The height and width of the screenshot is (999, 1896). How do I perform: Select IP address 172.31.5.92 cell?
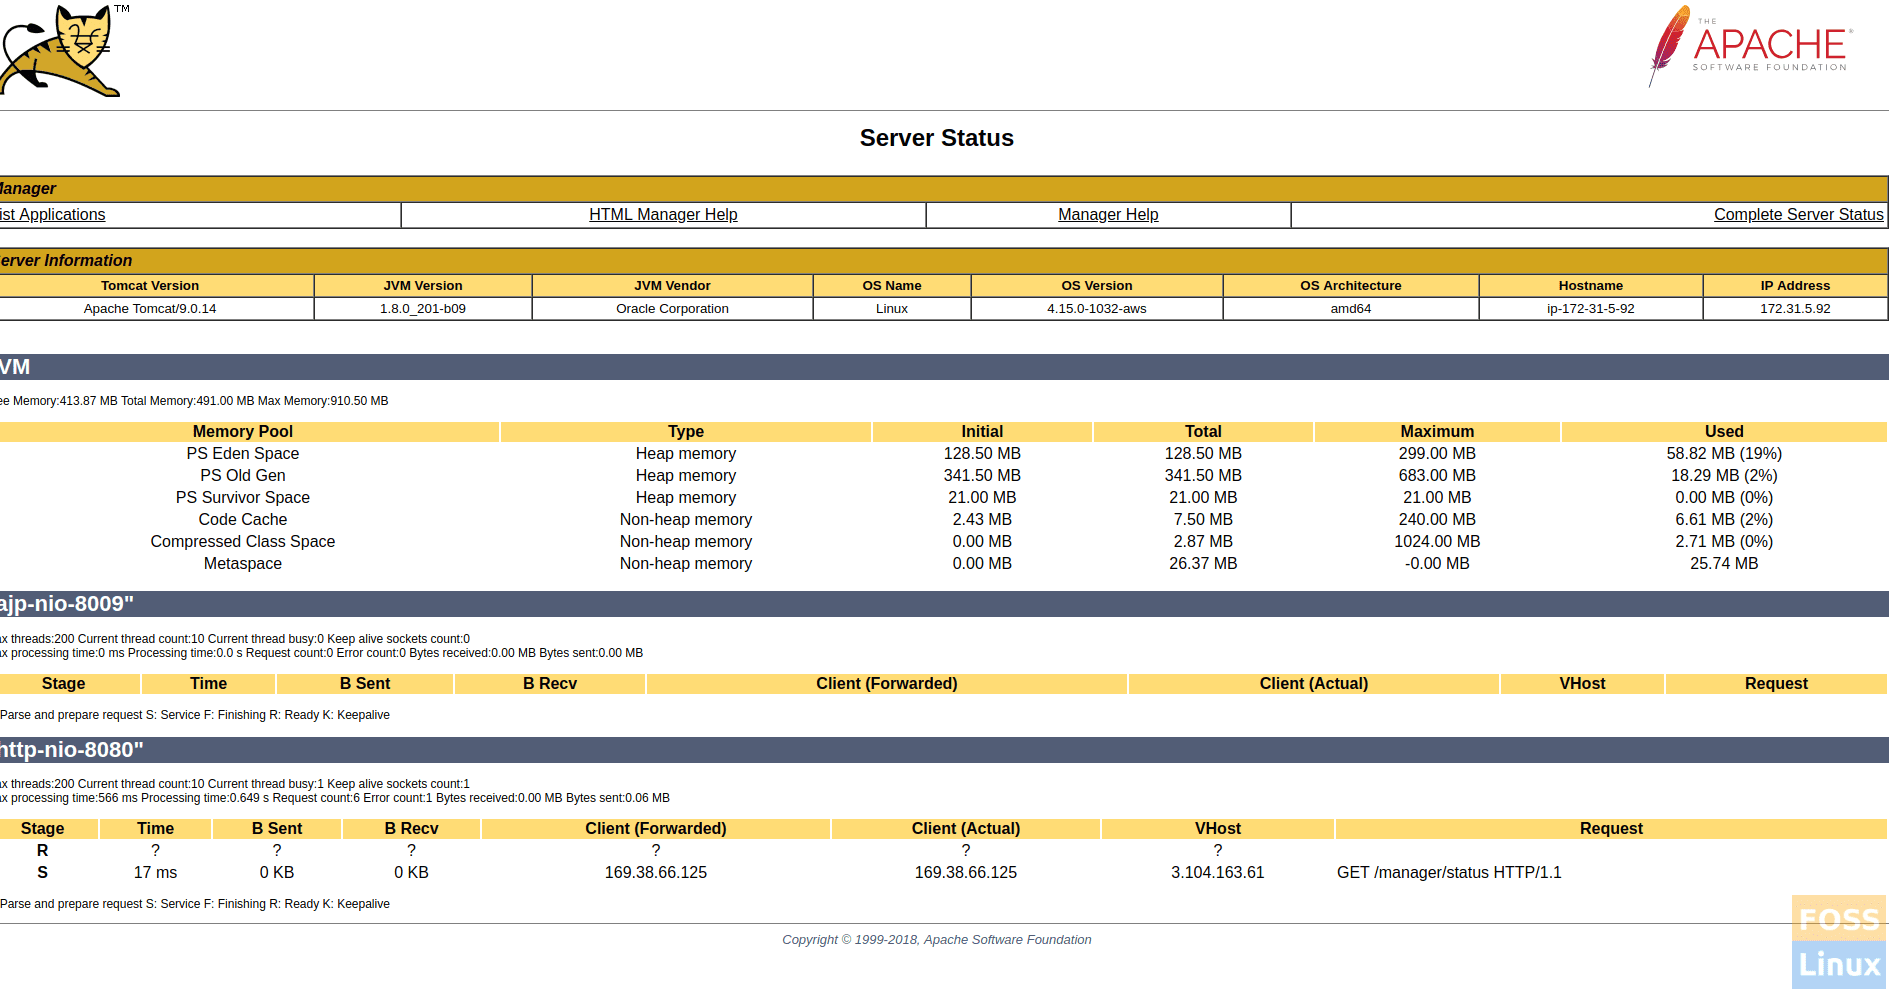[1795, 309]
